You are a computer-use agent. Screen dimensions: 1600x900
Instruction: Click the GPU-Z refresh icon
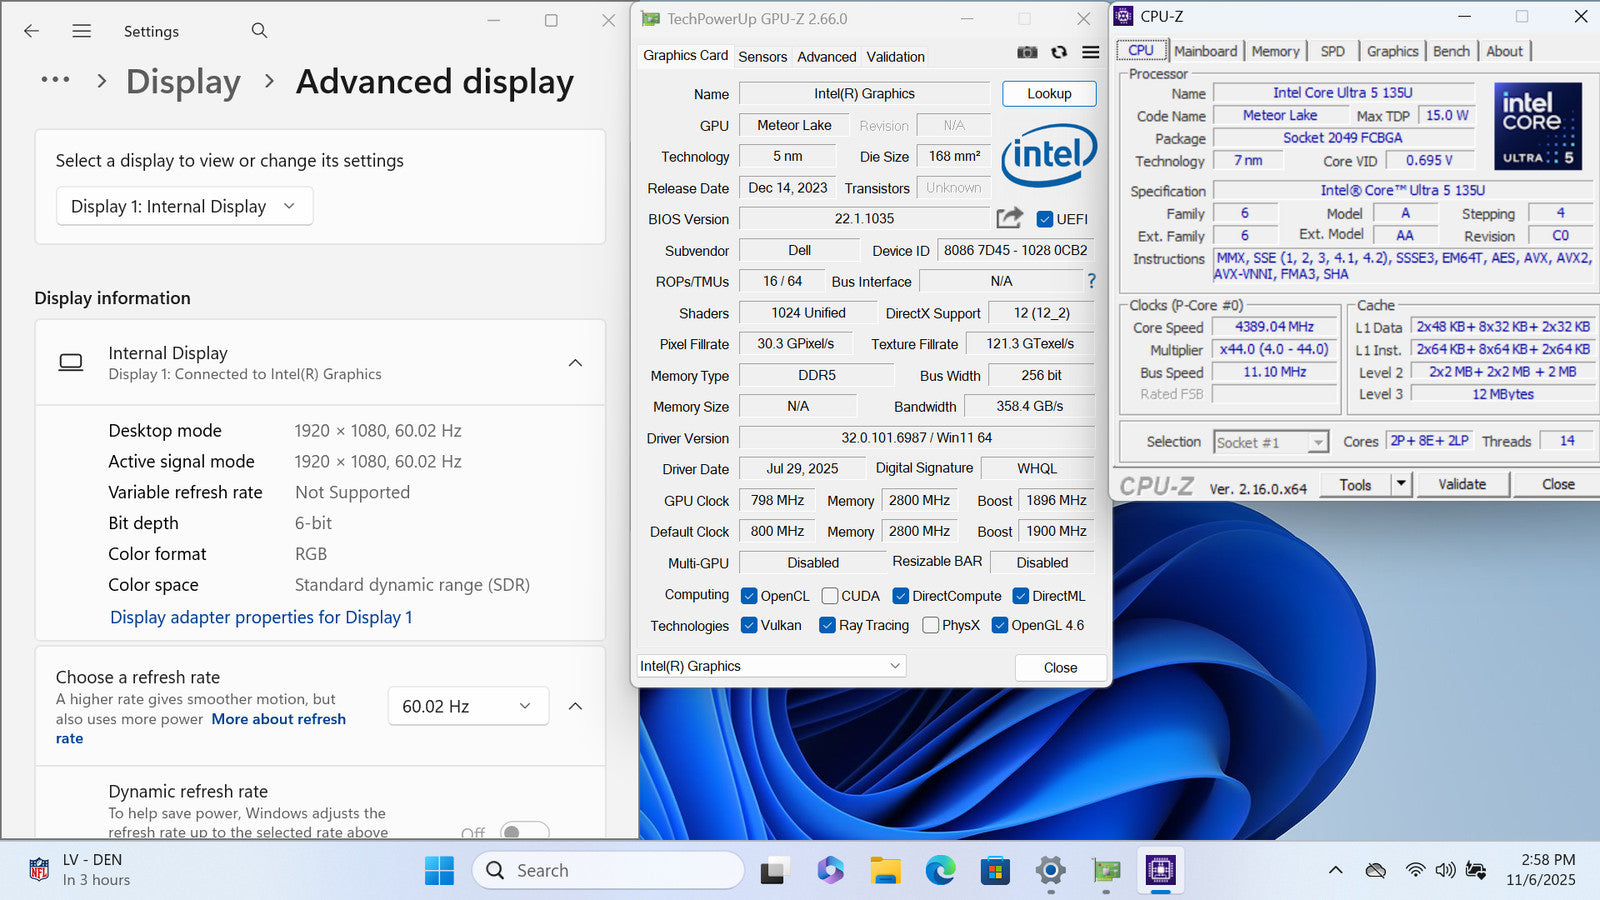(1059, 52)
